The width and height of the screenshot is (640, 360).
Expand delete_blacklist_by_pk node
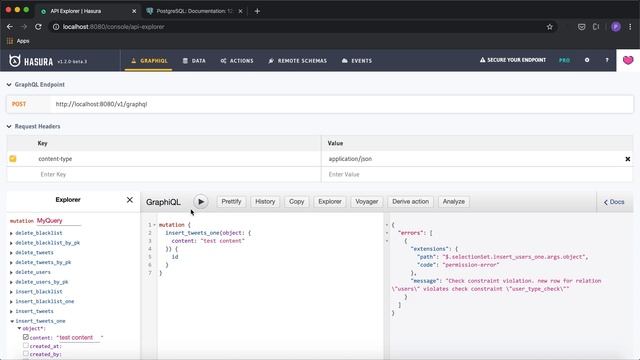coord(11,243)
